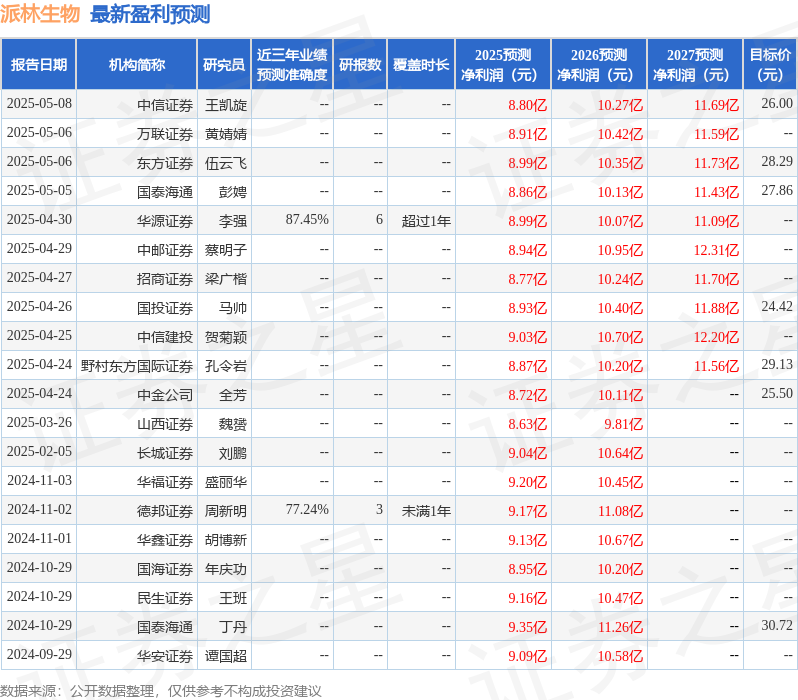Click researcher 年庆功
Image resolution: width=798 pixels, height=700 pixels.
225,570
